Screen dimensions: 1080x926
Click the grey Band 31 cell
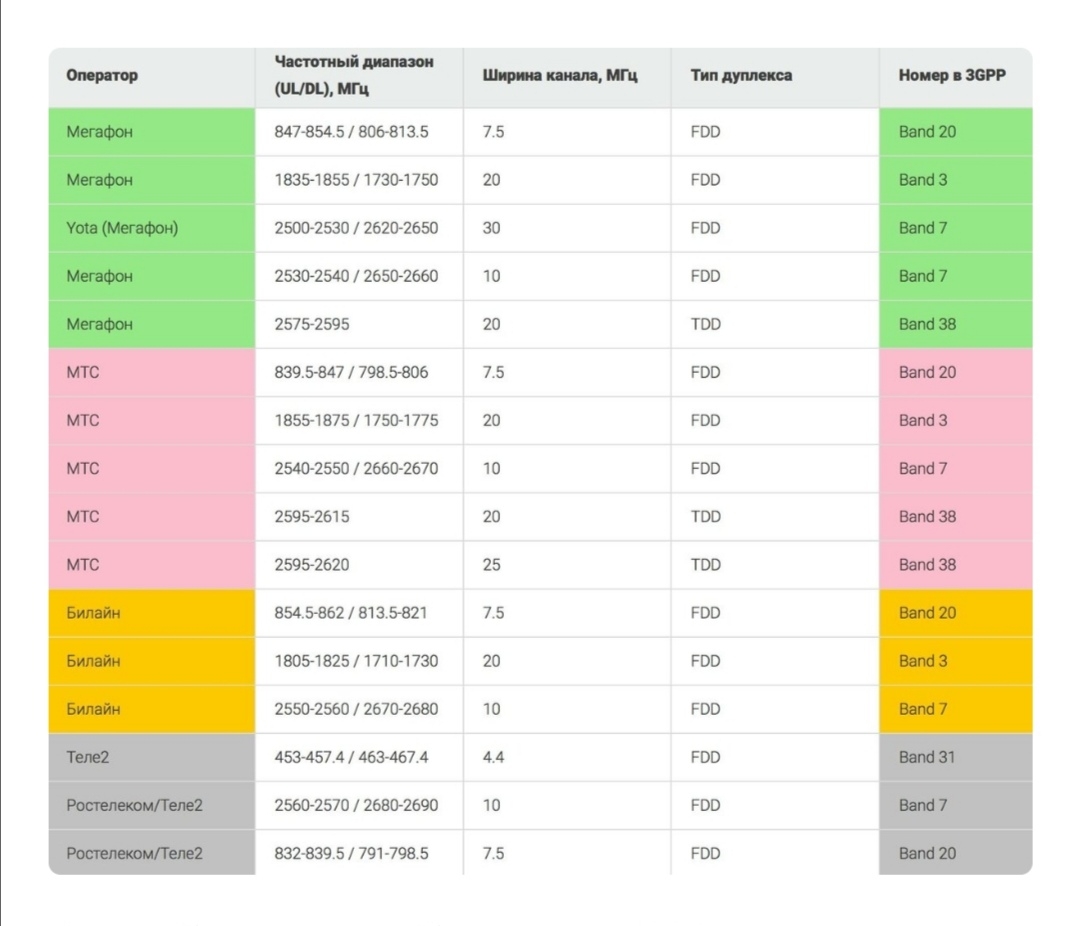927,757
